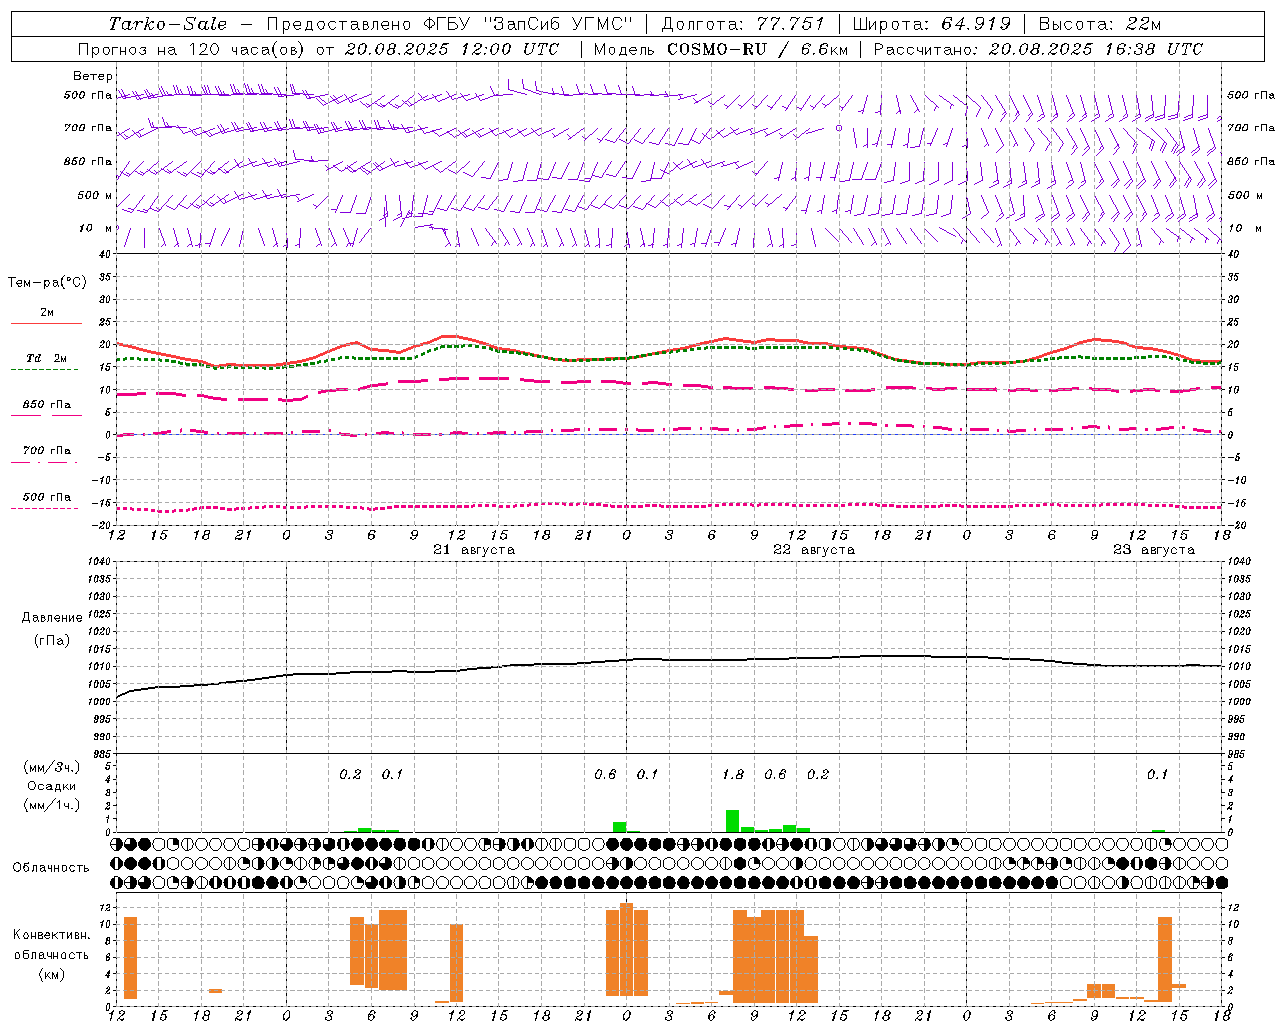Click the "23 августа" date label
The width and height of the screenshot is (1280, 1024).
[x=1154, y=550]
